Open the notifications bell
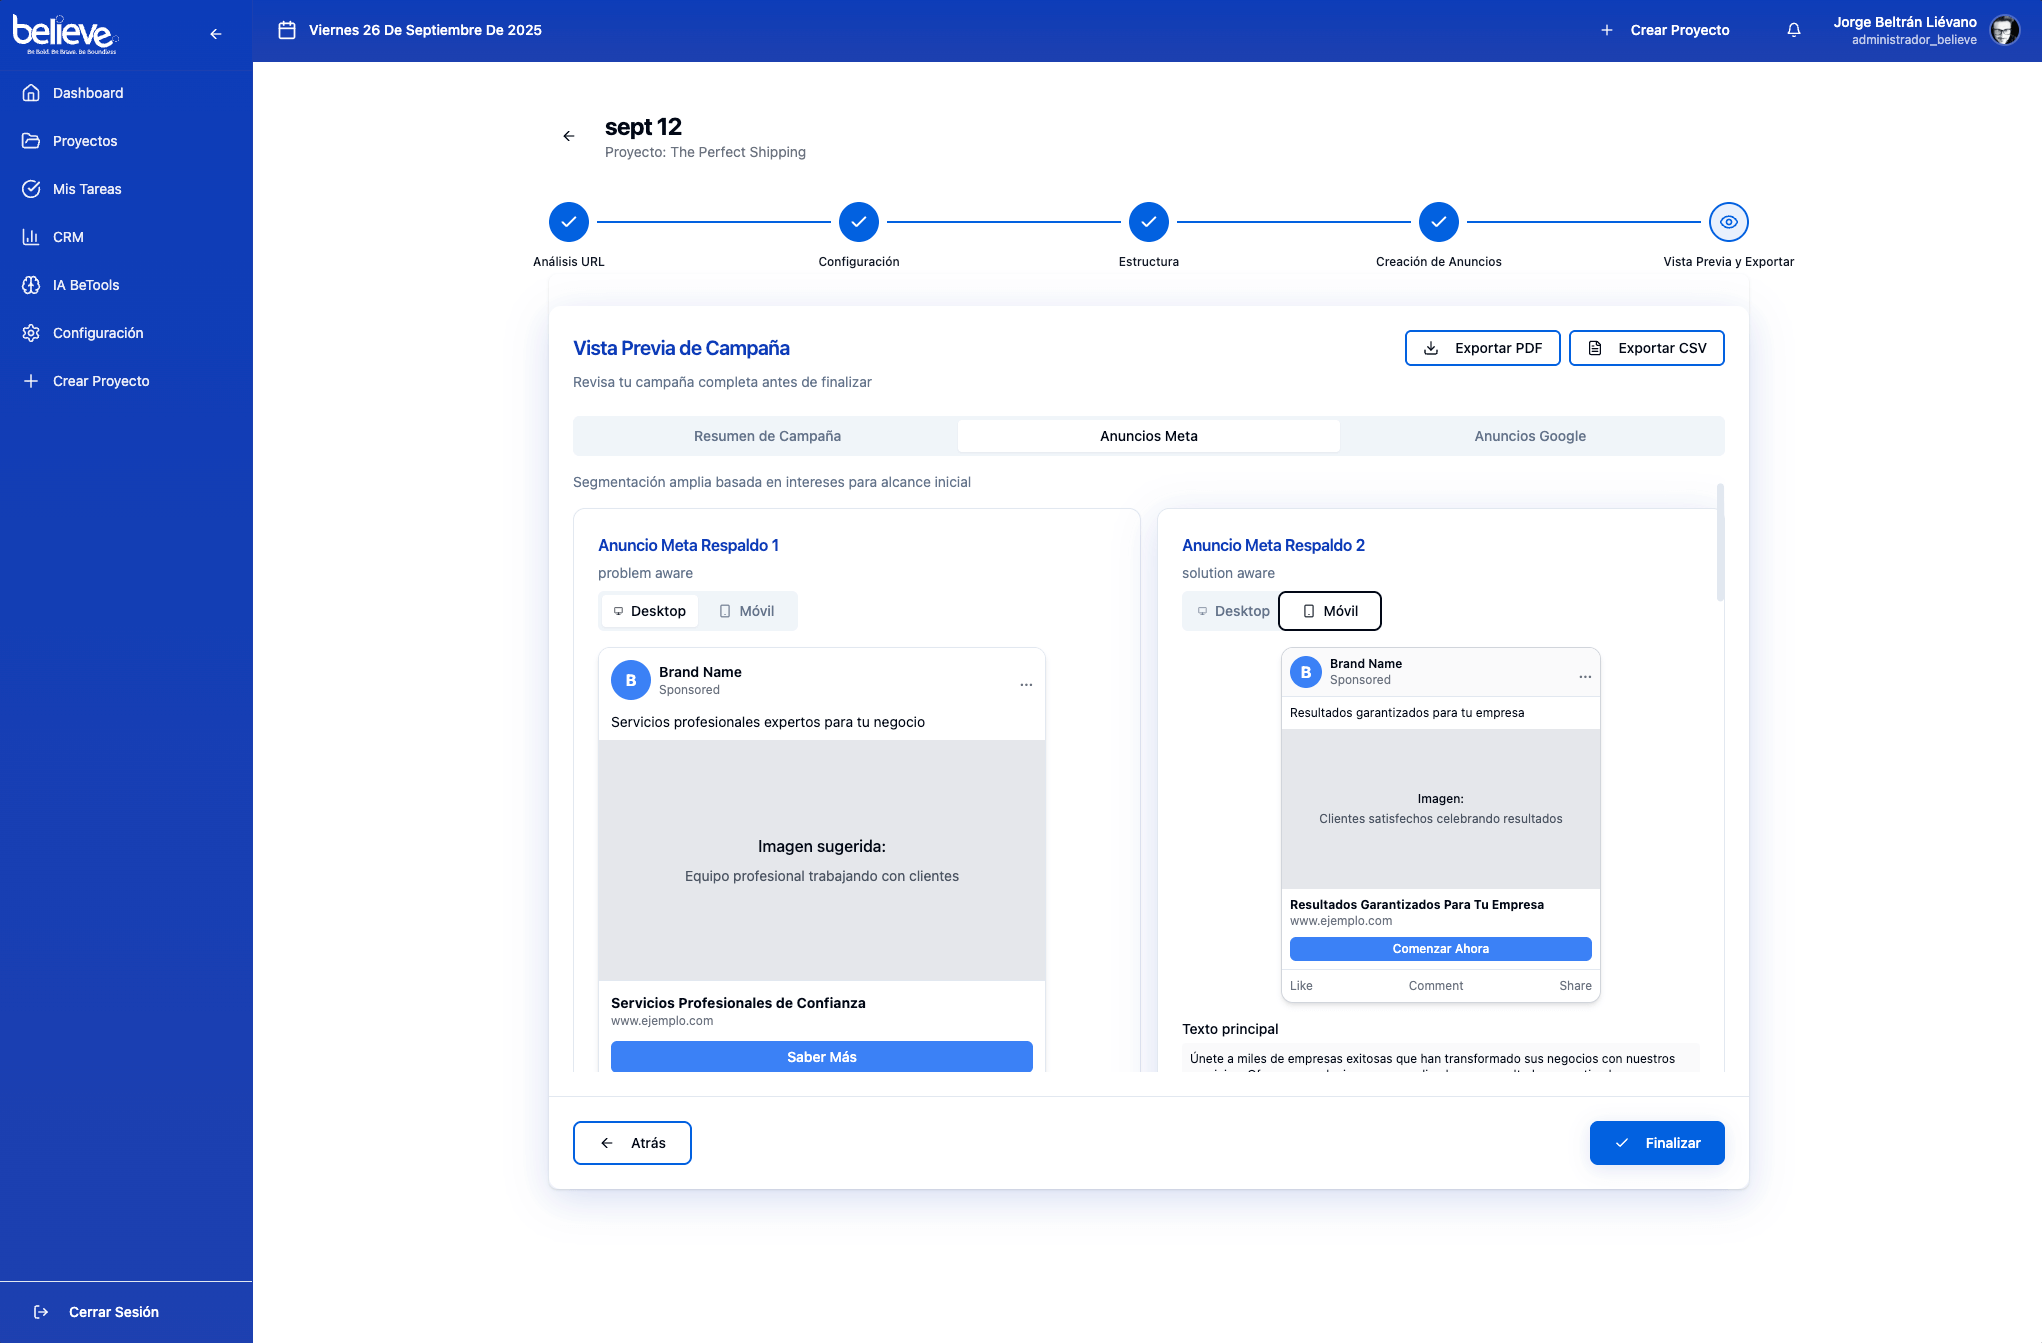Viewport: 2042px width, 1343px height. 1794,30
